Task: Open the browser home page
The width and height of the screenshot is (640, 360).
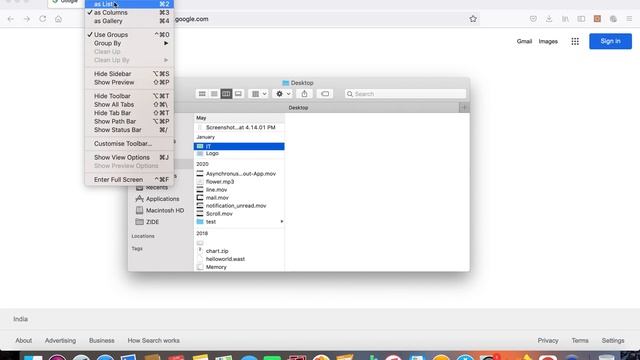Action: [58, 19]
